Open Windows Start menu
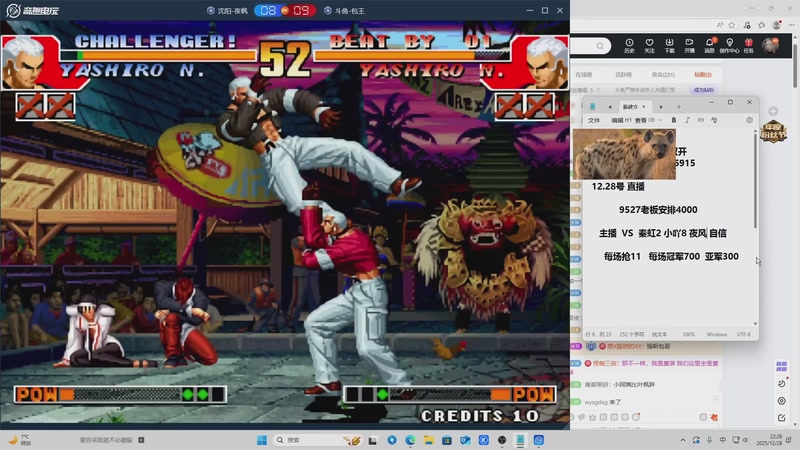This screenshot has width=800, height=450. (262, 440)
